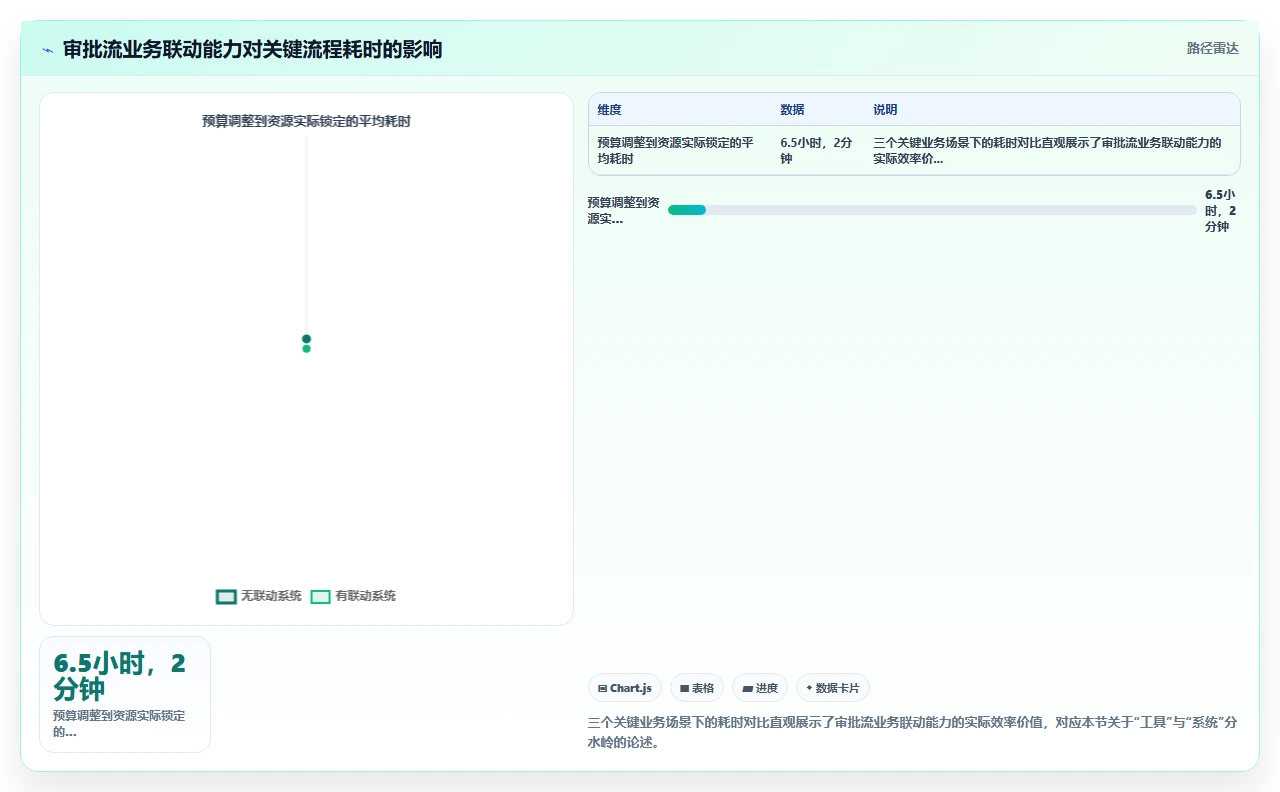Click the dark green data point in the chart
Image resolution: width=1280 pixels, height=792 pixels.
[306, 339]
